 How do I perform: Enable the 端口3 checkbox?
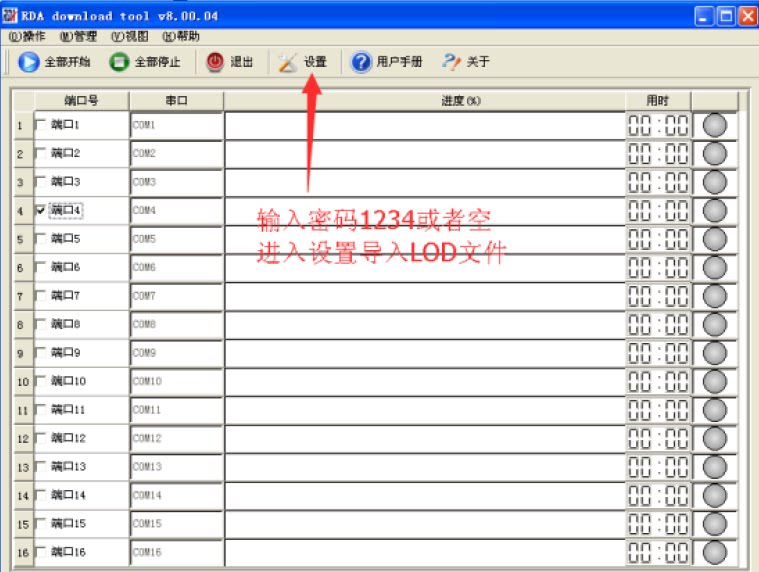41,182
